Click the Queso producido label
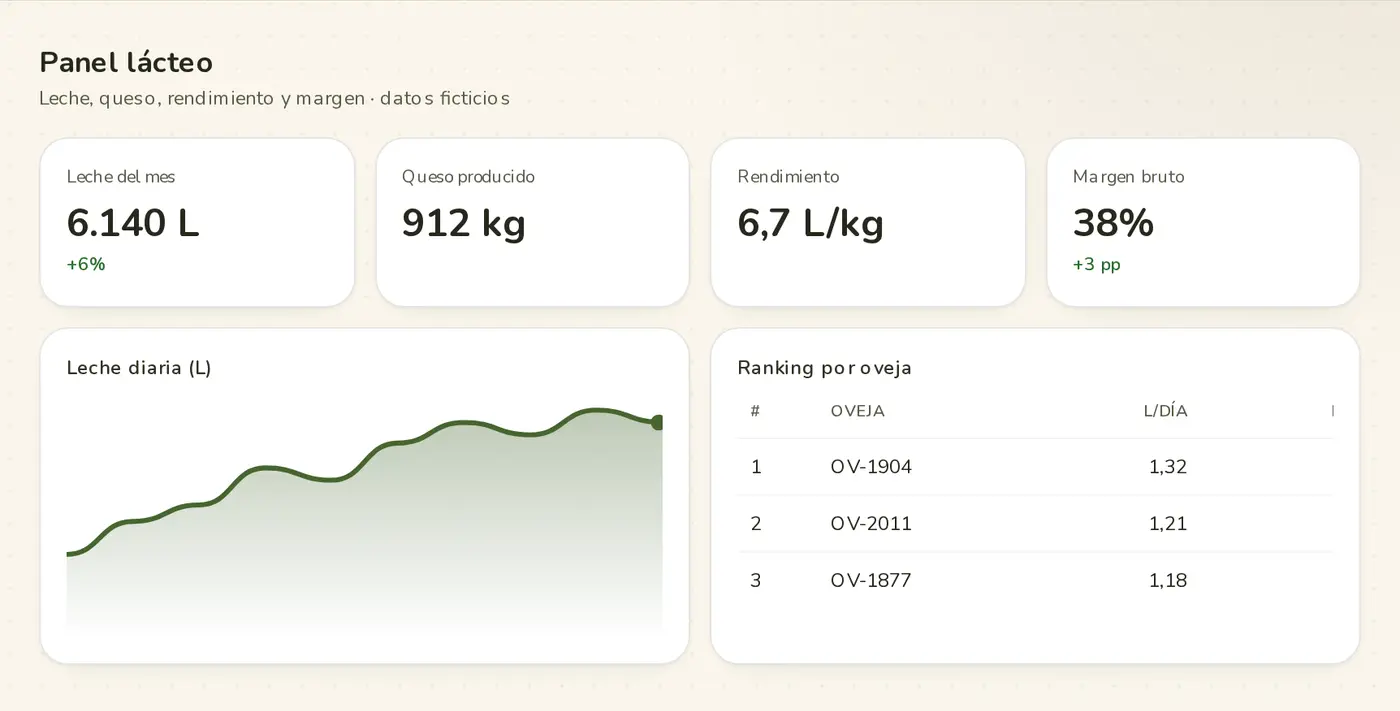This screenshot has width=1400, height=711. coord(468,177)
